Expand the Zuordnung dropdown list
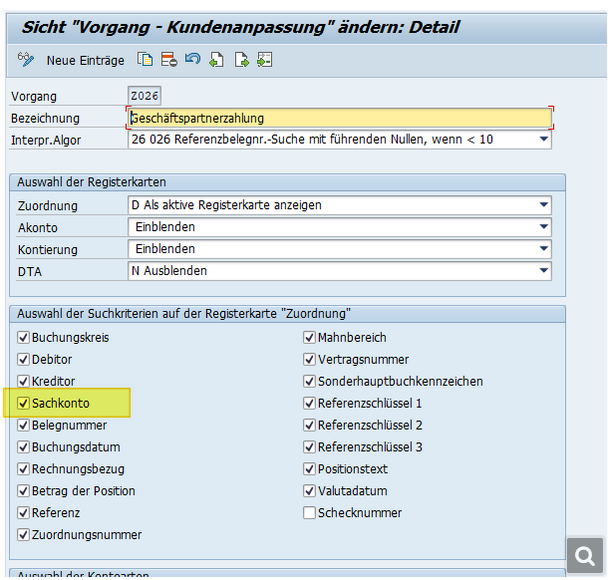This screenshot has height=580, width=611. pos(544,205)
